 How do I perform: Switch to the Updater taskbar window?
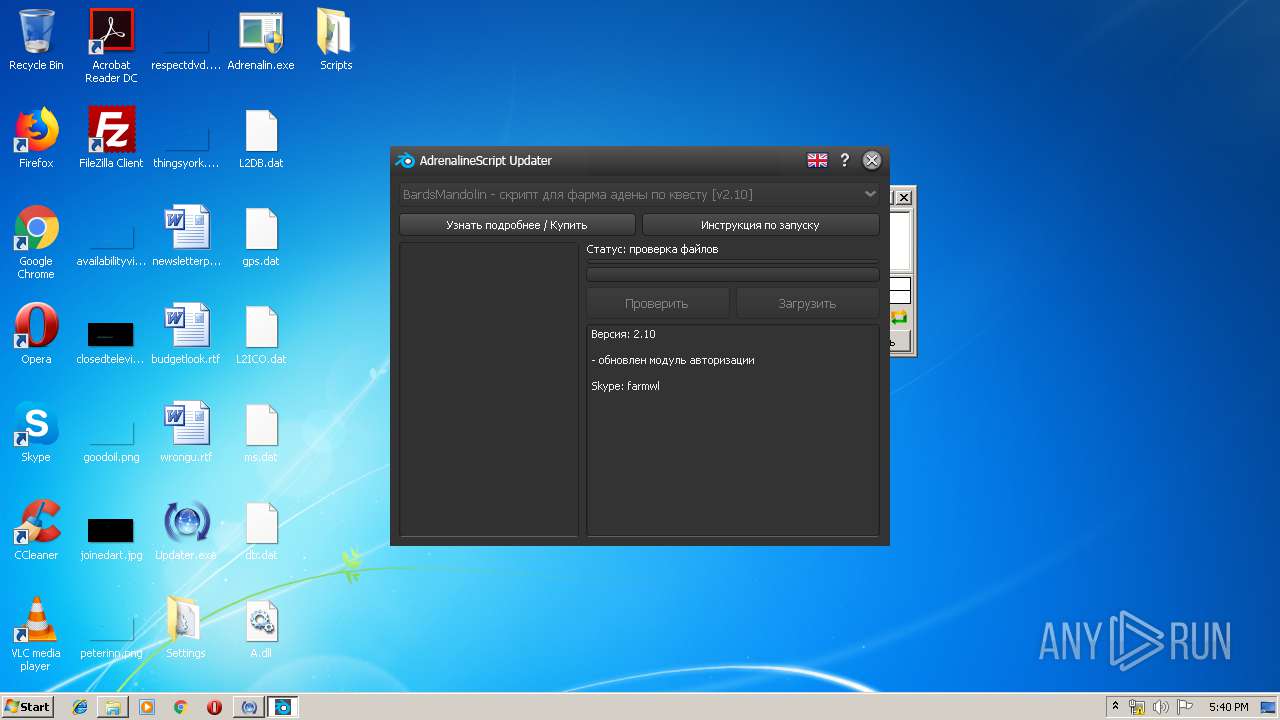[x=249, y=707]
